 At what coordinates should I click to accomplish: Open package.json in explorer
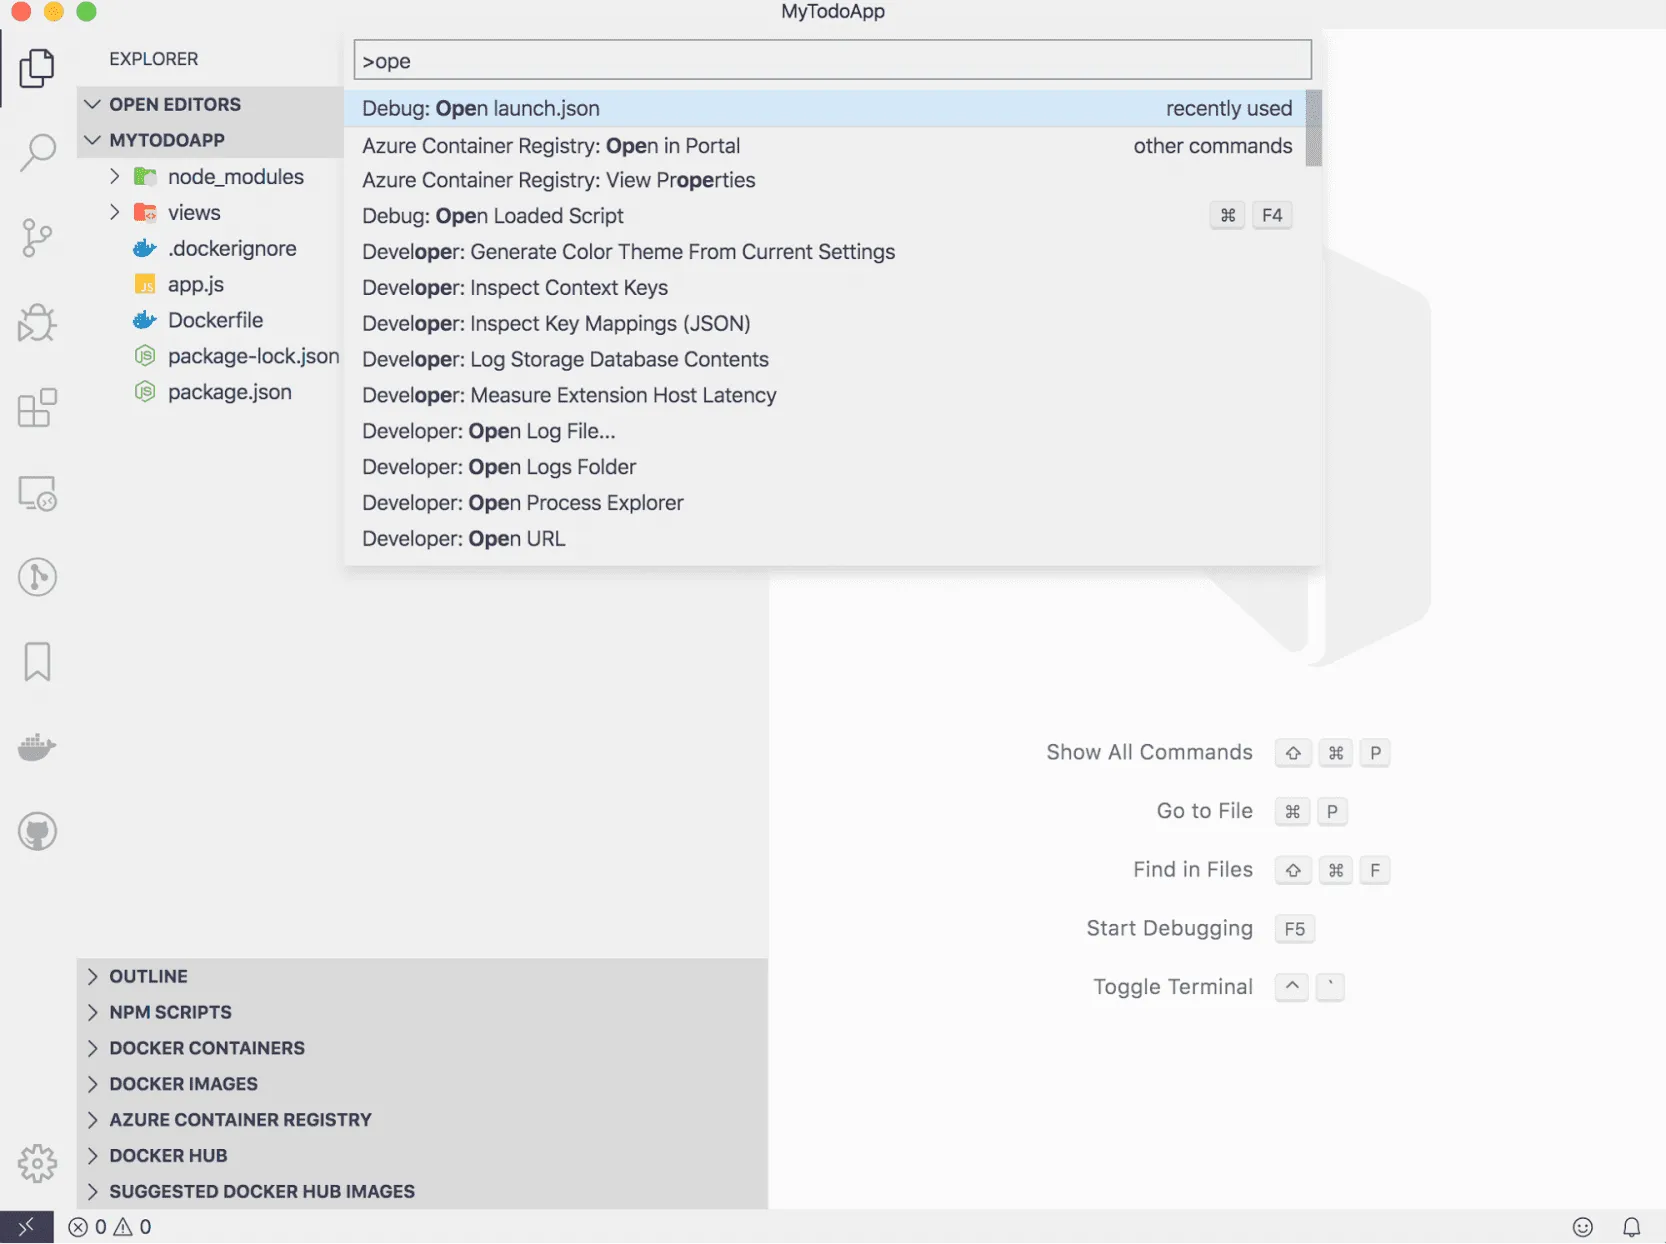coord(230,392)
